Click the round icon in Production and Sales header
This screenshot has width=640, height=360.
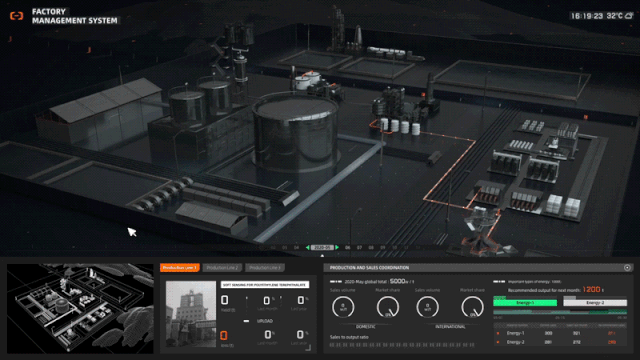point(627,268)
